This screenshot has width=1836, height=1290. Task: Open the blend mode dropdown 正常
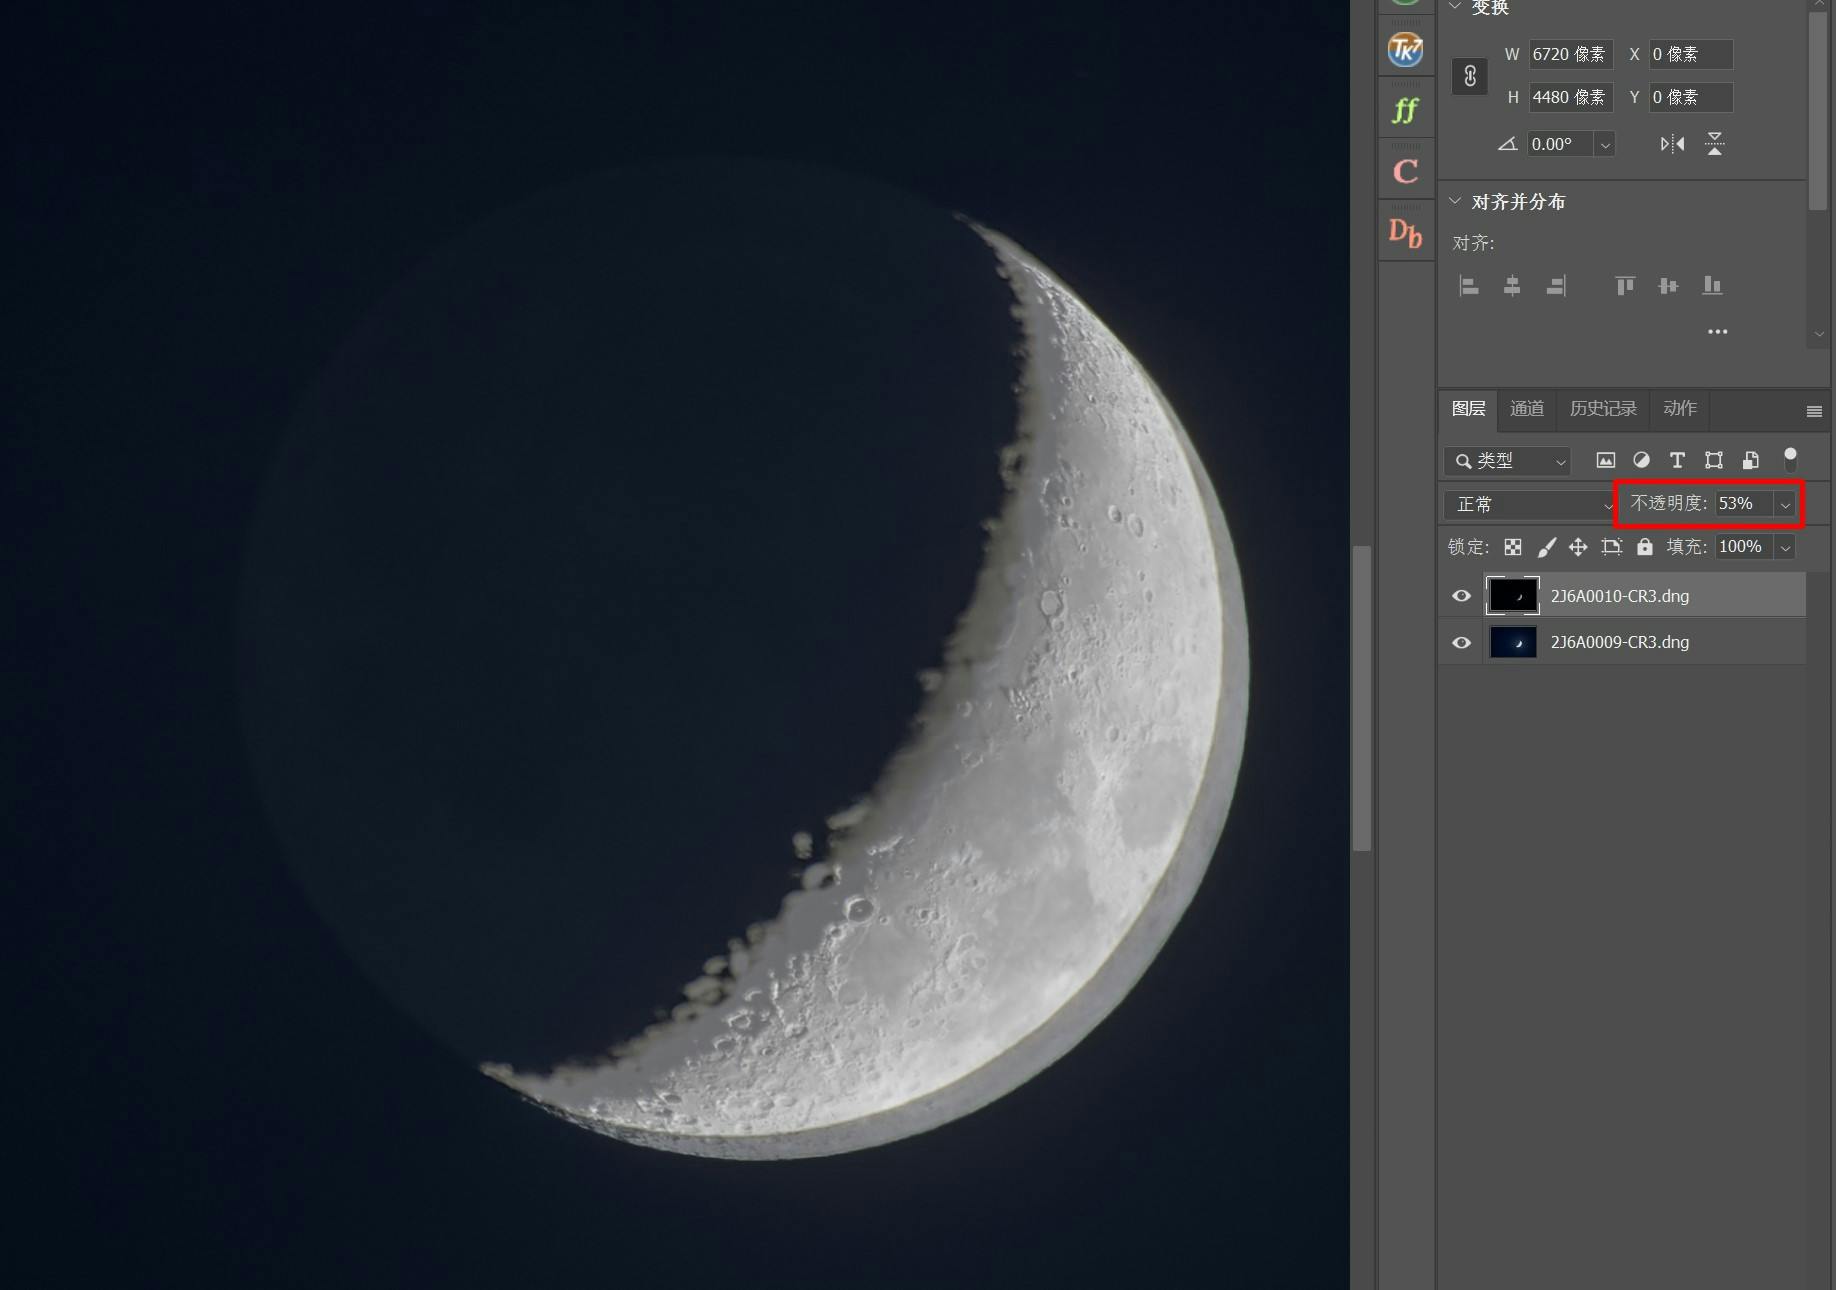pyautogui.click(x=1528, y=505)
